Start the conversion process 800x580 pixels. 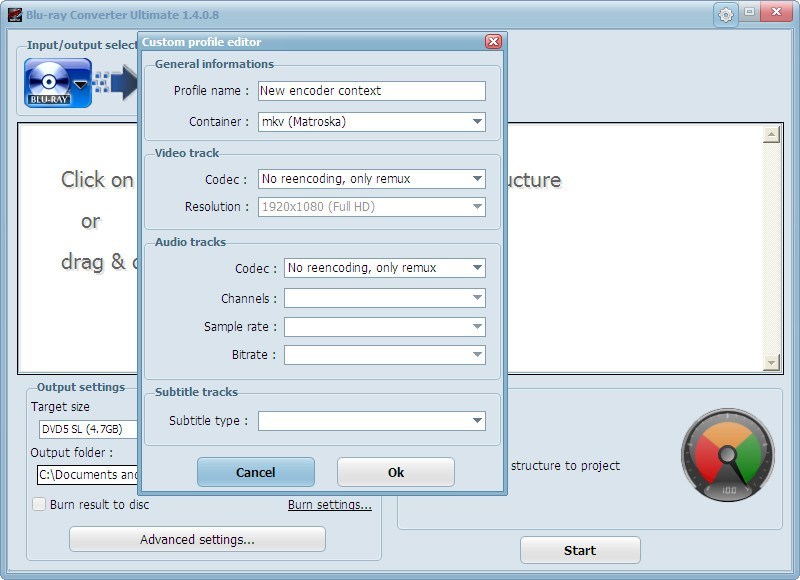580,550
